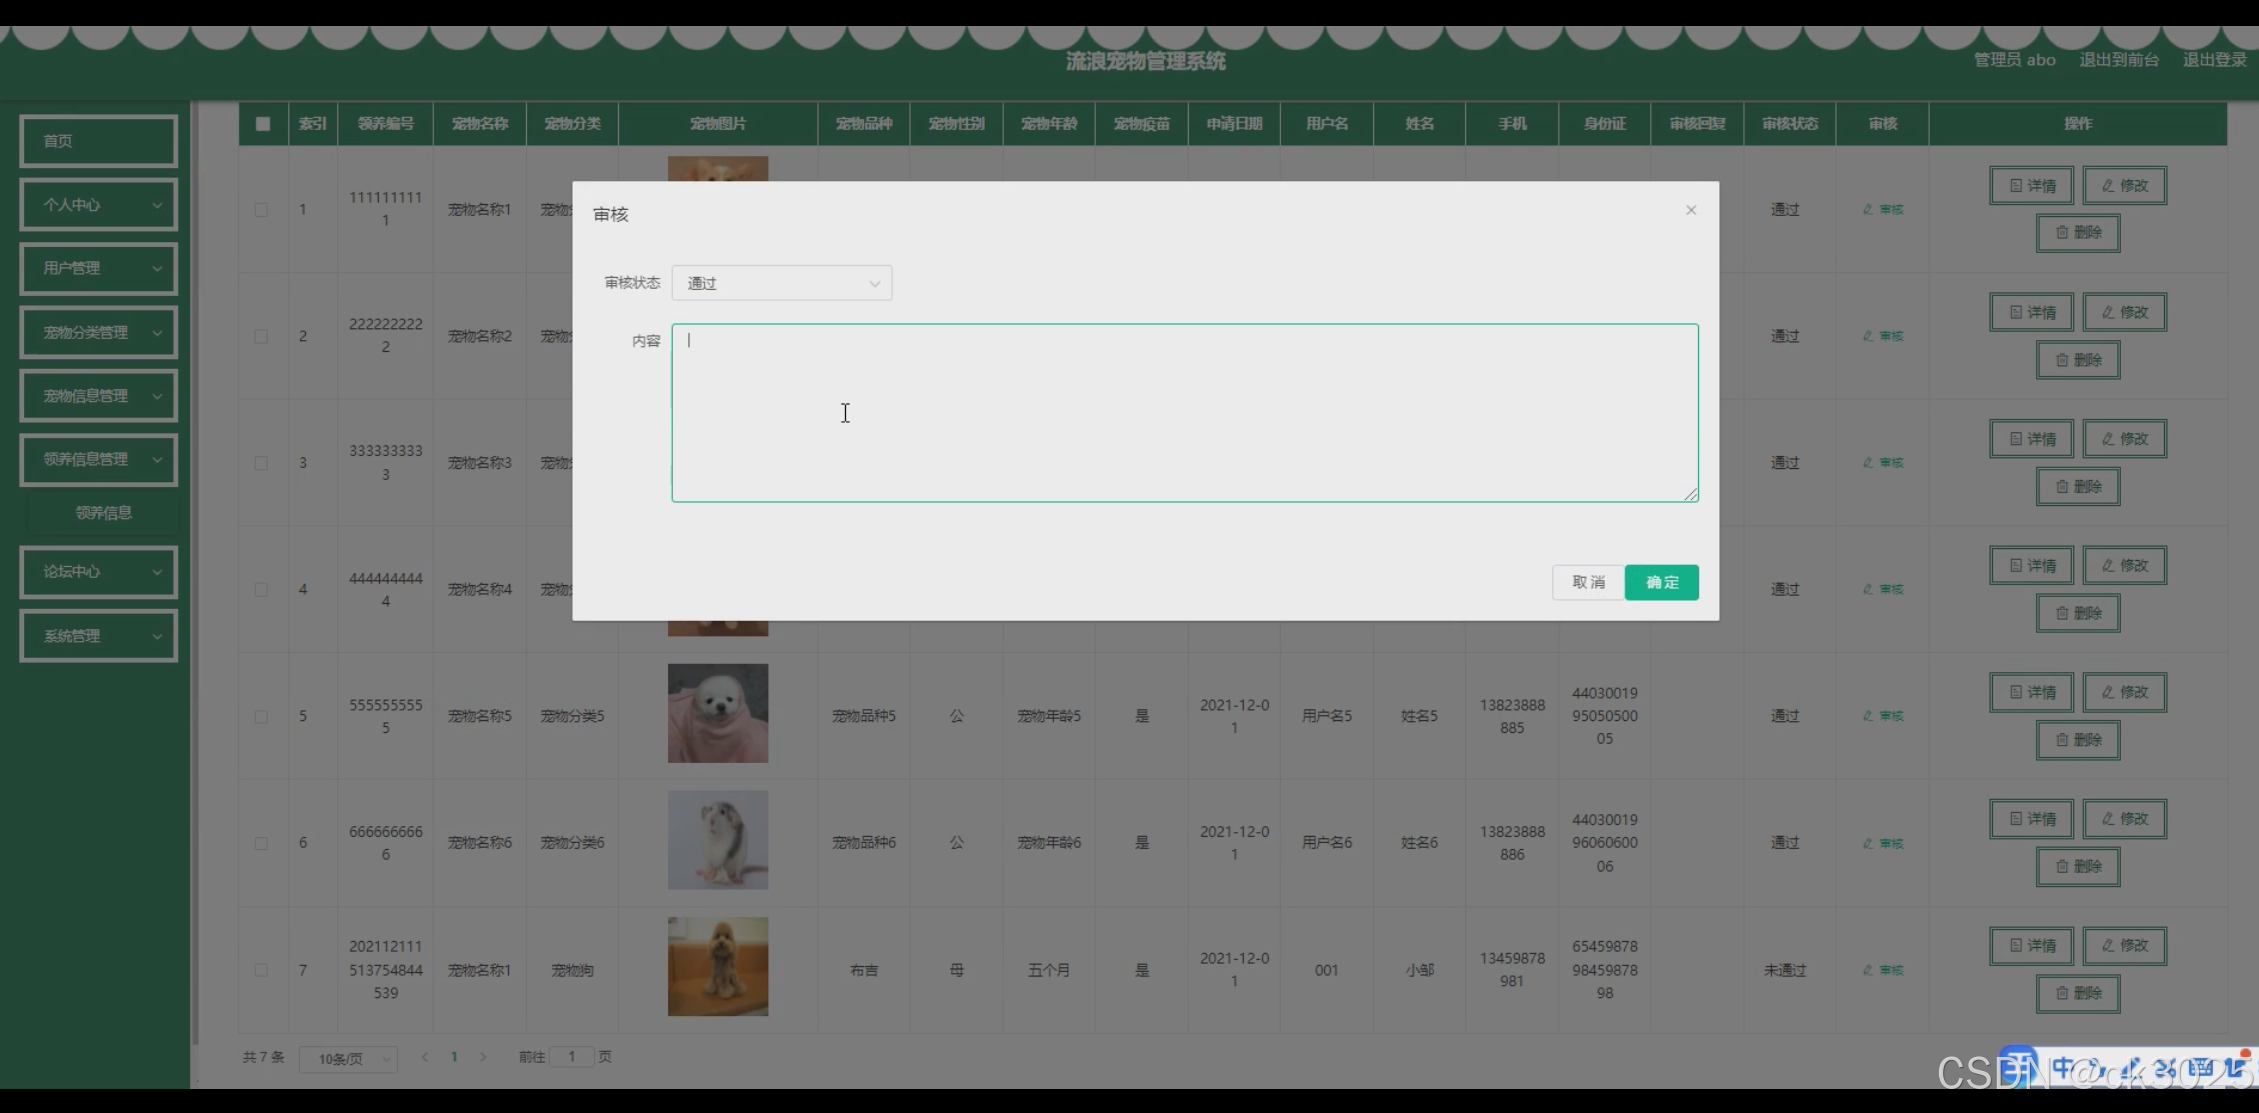Open the 审核状态 dropdown showing 通过
The height and width of the screenshot is (1113, 2259).
point(781,283)
